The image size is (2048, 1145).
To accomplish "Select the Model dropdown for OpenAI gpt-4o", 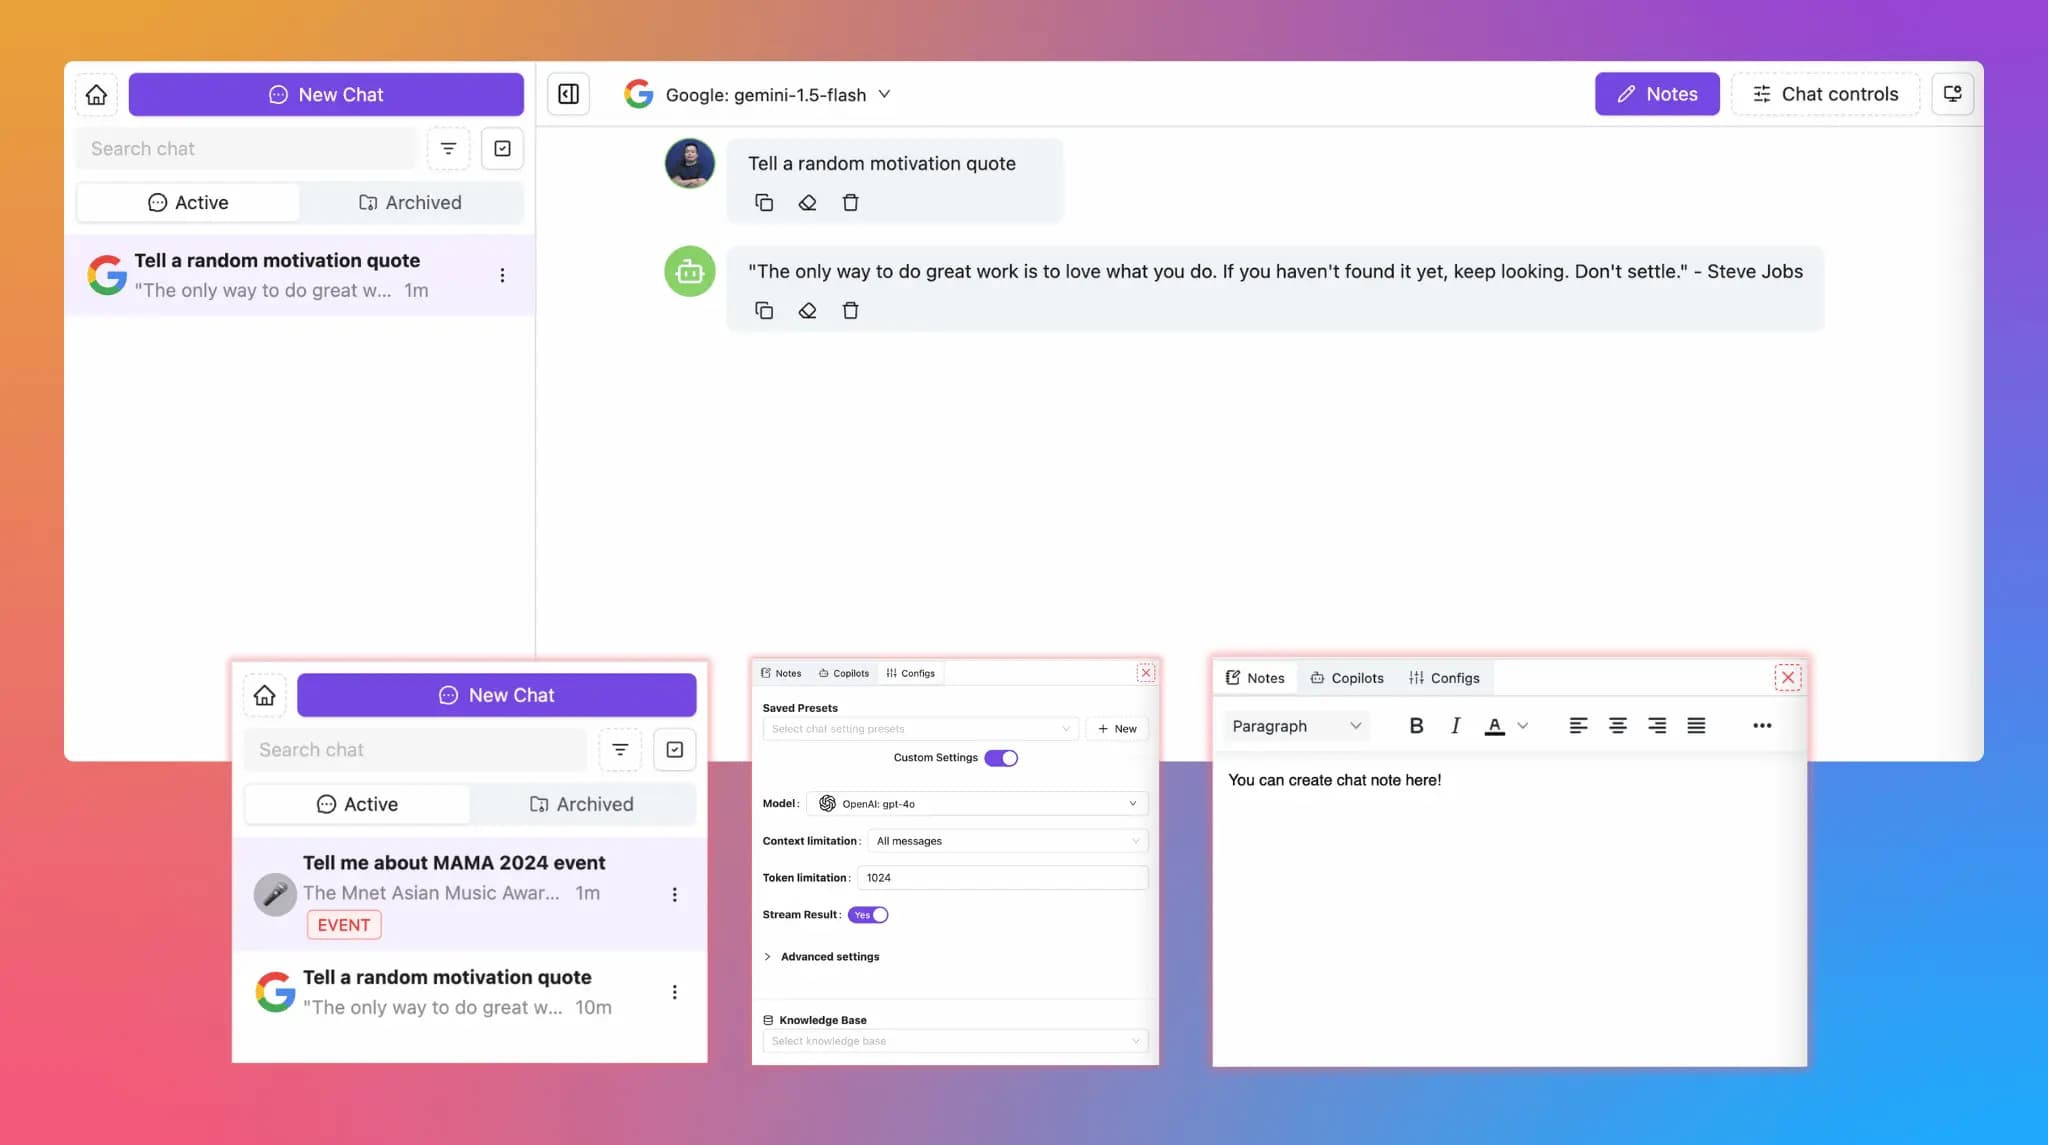I will [x=978, y=803].
